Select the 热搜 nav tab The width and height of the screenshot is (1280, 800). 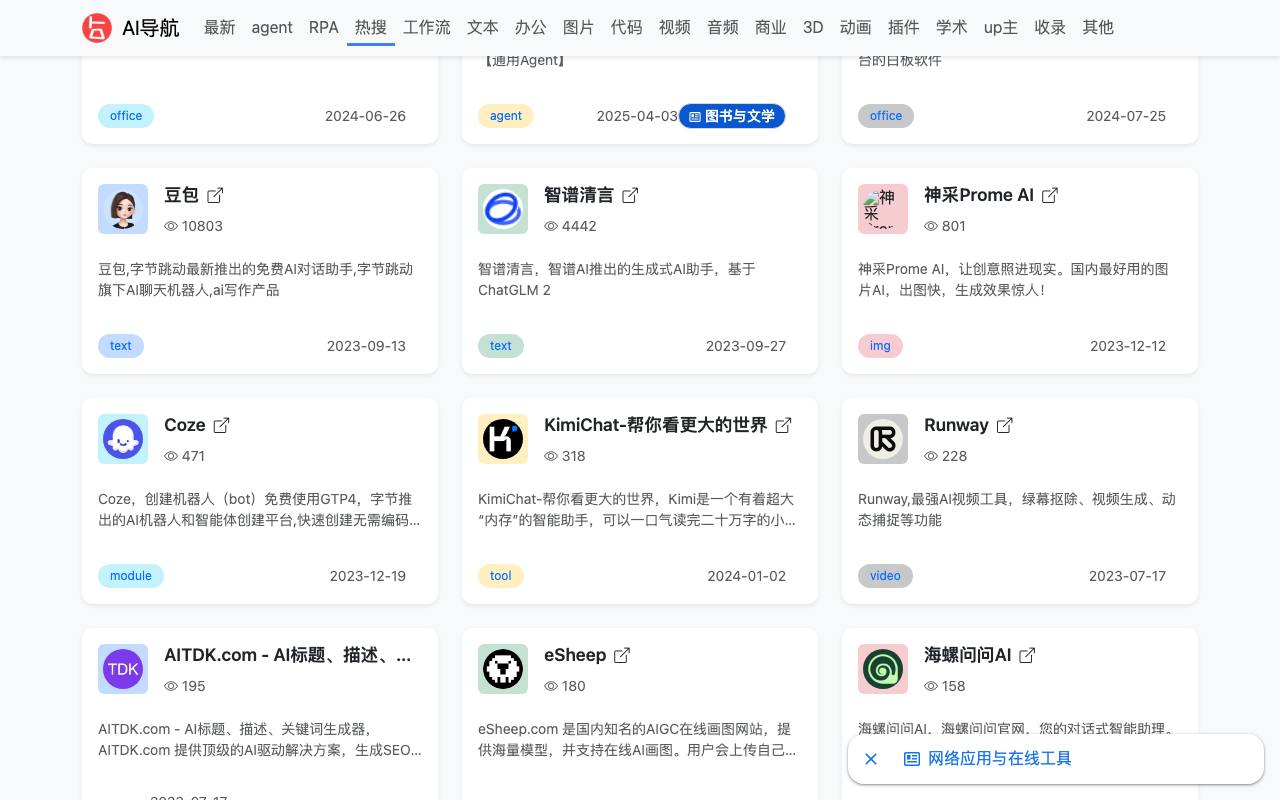click(x=371, y=28)
